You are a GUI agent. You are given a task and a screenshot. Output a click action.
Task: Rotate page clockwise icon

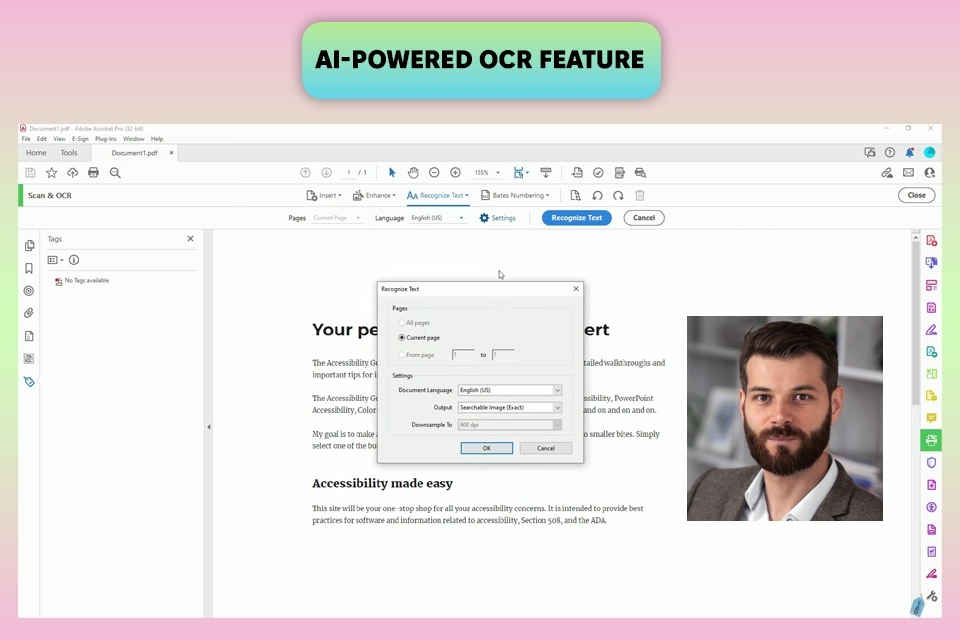point(618,195)
